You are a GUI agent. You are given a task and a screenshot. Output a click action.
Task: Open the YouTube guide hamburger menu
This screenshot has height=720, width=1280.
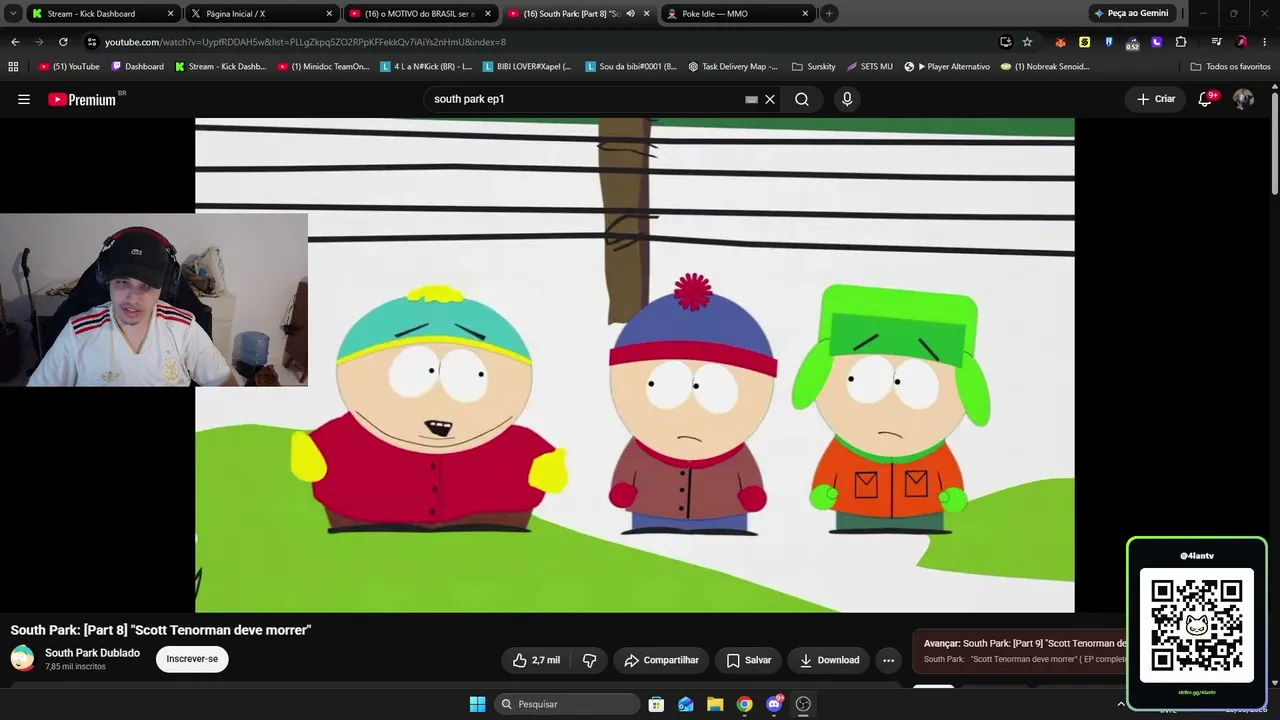24,99
